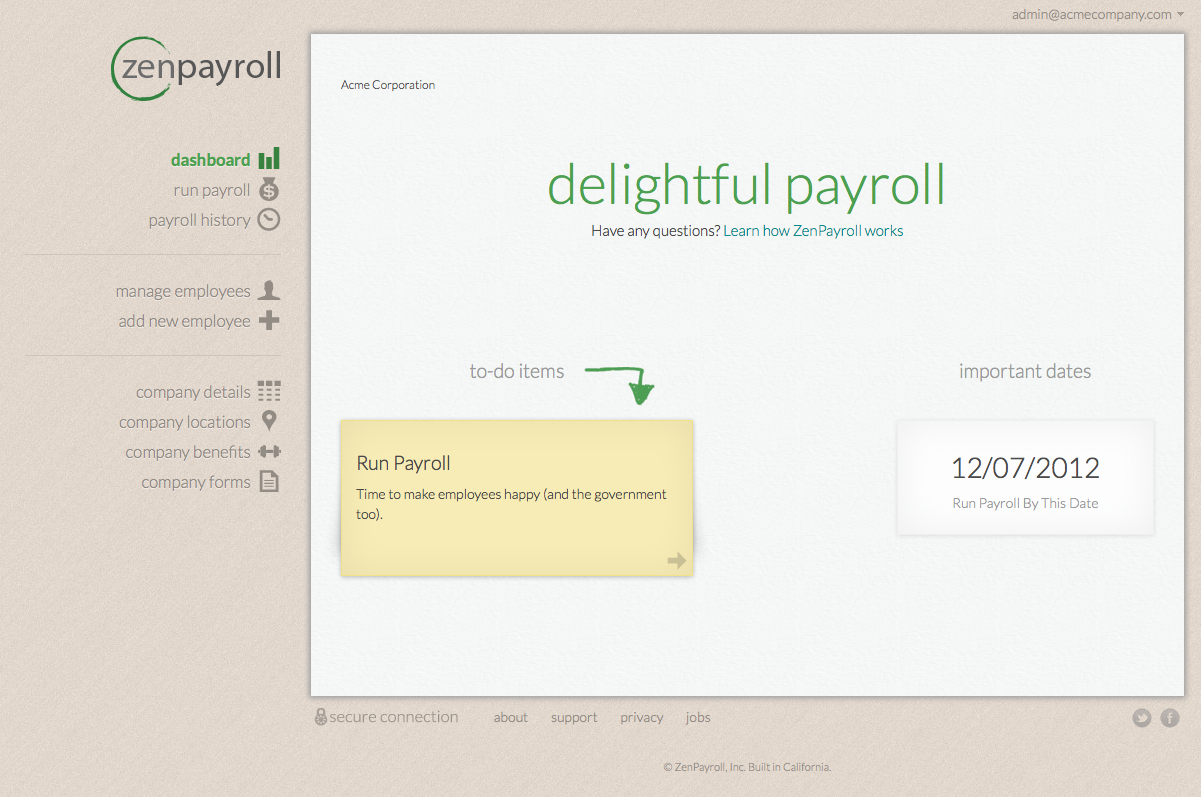The height and width of the screenshot is (797, 1201).
Task: Click the dashboard bar chart icon
Action: tap(269, 159)
